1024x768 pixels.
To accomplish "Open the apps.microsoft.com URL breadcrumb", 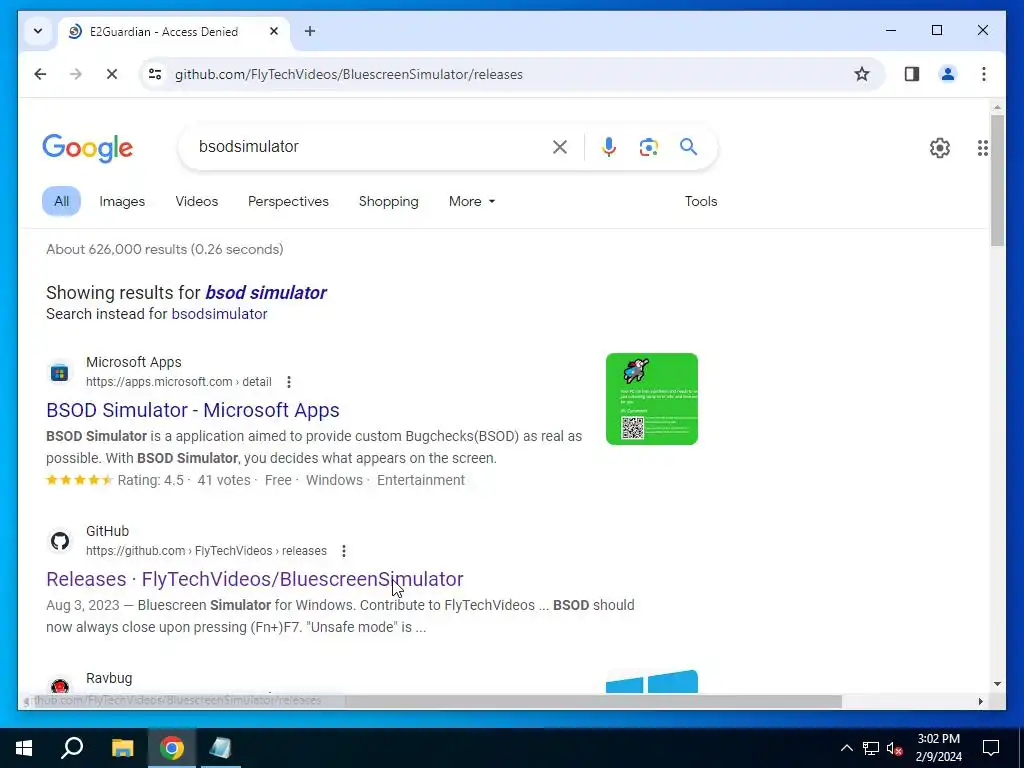I will [178, 382].
